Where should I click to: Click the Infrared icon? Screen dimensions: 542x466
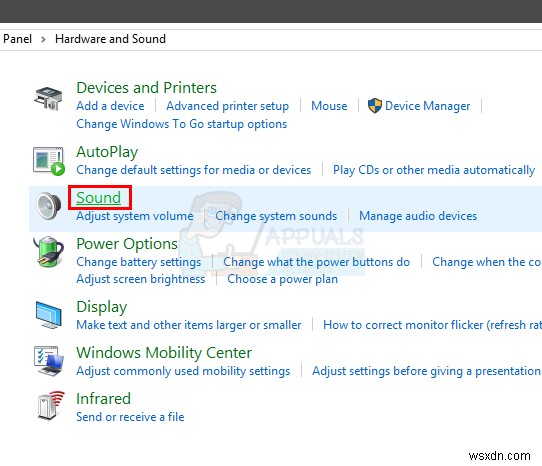pyautogui.click(x=51, y=405)
